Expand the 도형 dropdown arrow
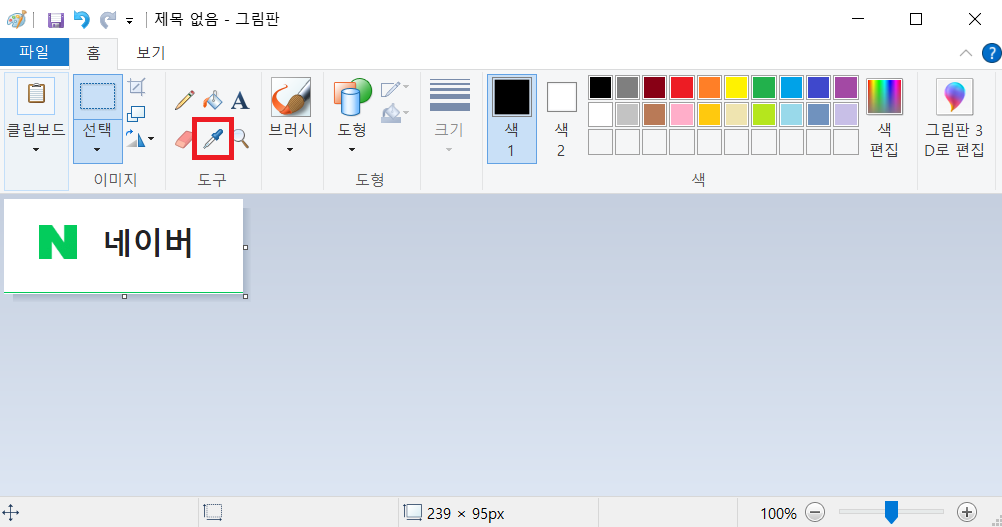Viewport: 1002px width, 527px height. click(352, 149)
